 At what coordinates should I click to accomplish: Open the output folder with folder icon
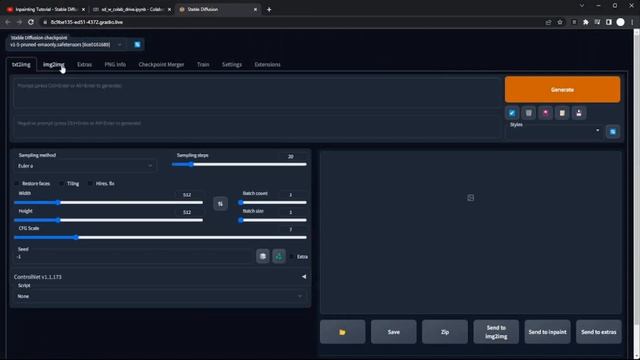click(342, 332)
